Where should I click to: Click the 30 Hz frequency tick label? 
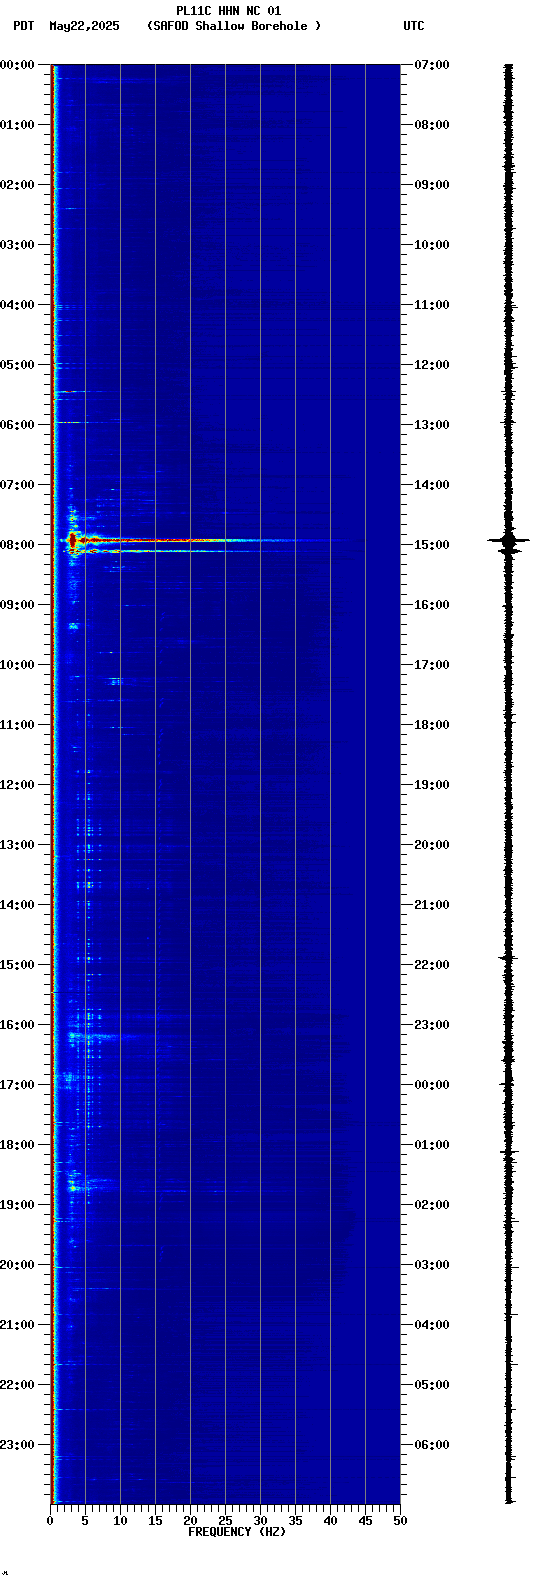pos(260,1521)
